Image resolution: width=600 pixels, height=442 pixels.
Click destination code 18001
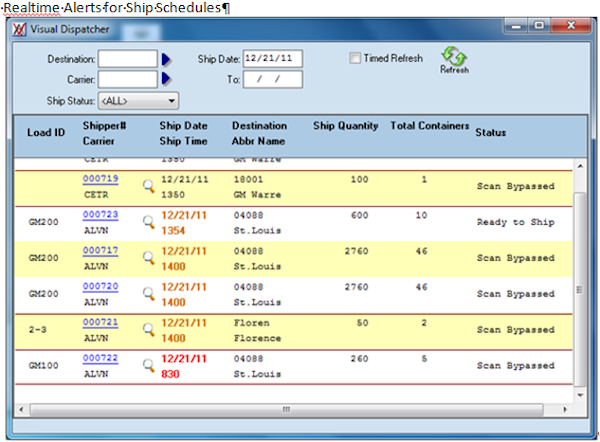[248, 179]
